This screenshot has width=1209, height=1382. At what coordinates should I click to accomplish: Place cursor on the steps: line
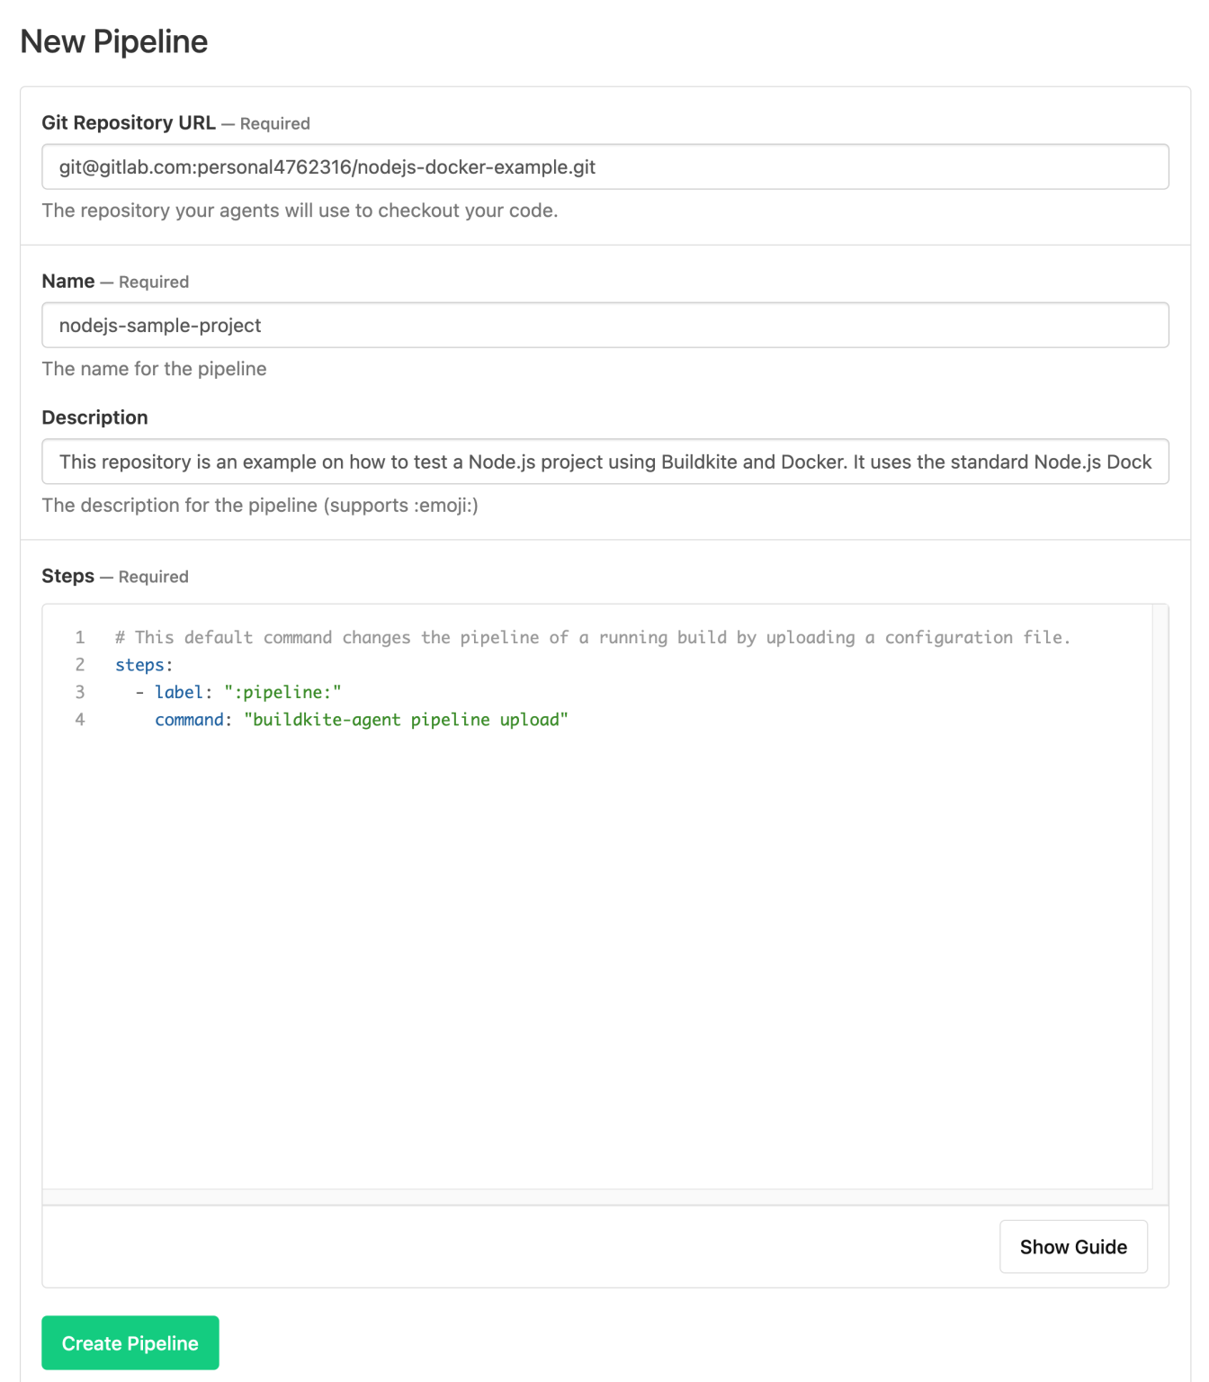141,664
